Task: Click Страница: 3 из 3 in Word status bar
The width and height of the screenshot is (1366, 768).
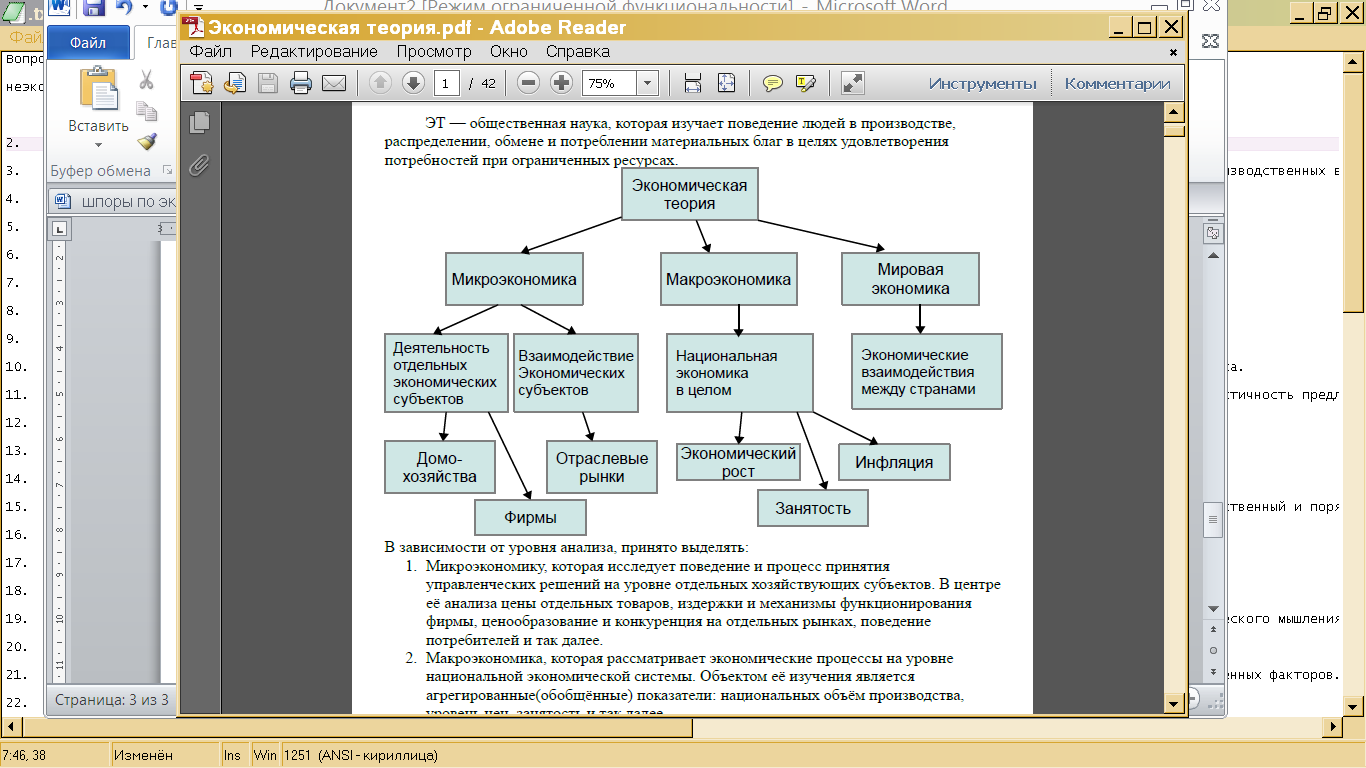Action: [111, 700]
